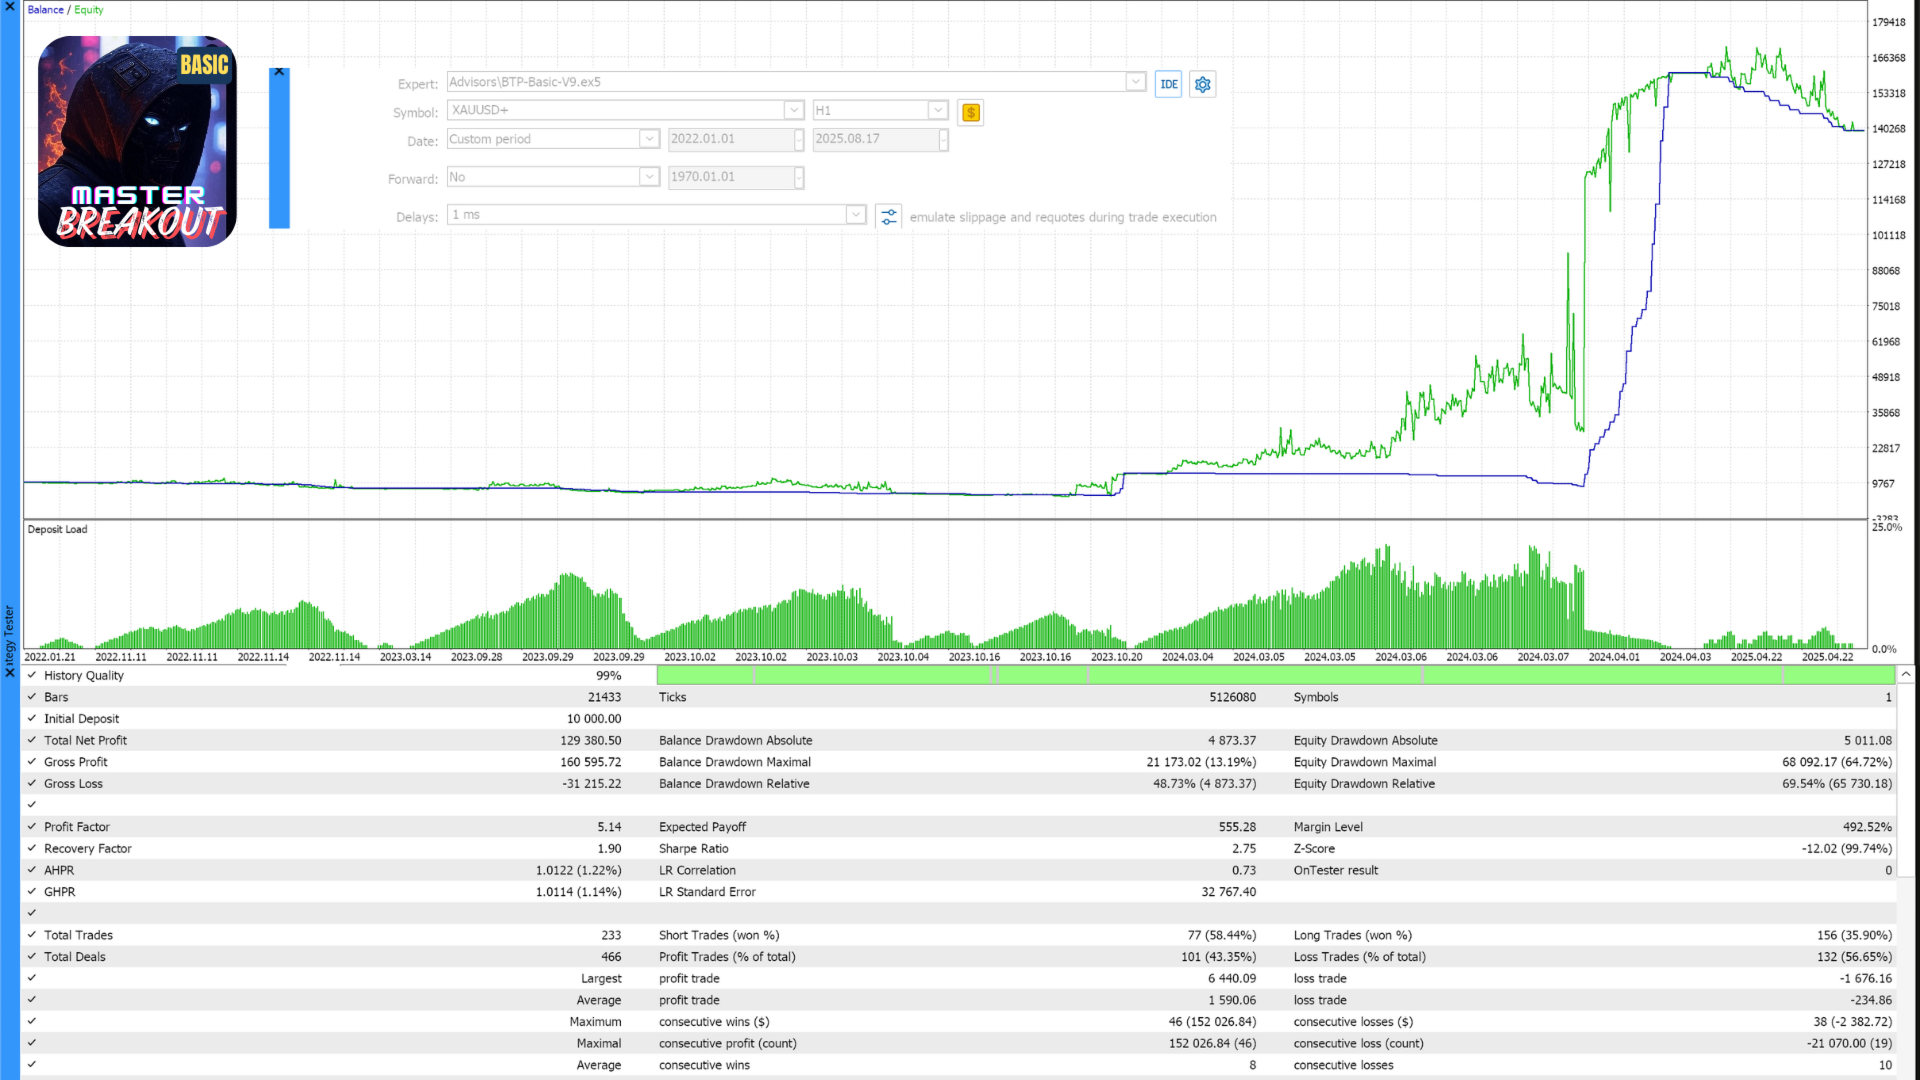Click the X on the blue vertical bar

pyautogui.click(x=279, y=72)
